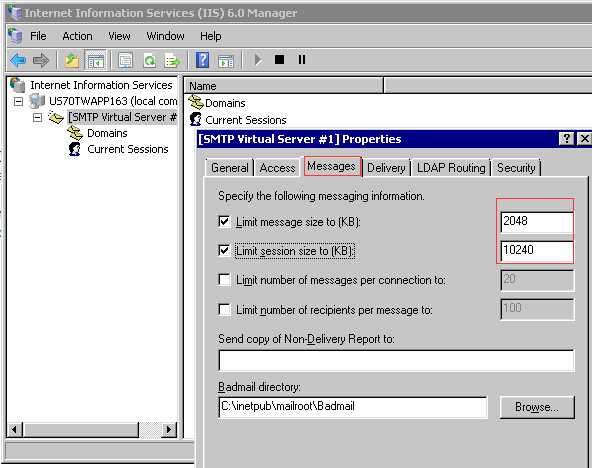Click the Export list toolbar icon
Image resolution: width=592 pixels, height=468 pixels.
click(x=172, y=60)
